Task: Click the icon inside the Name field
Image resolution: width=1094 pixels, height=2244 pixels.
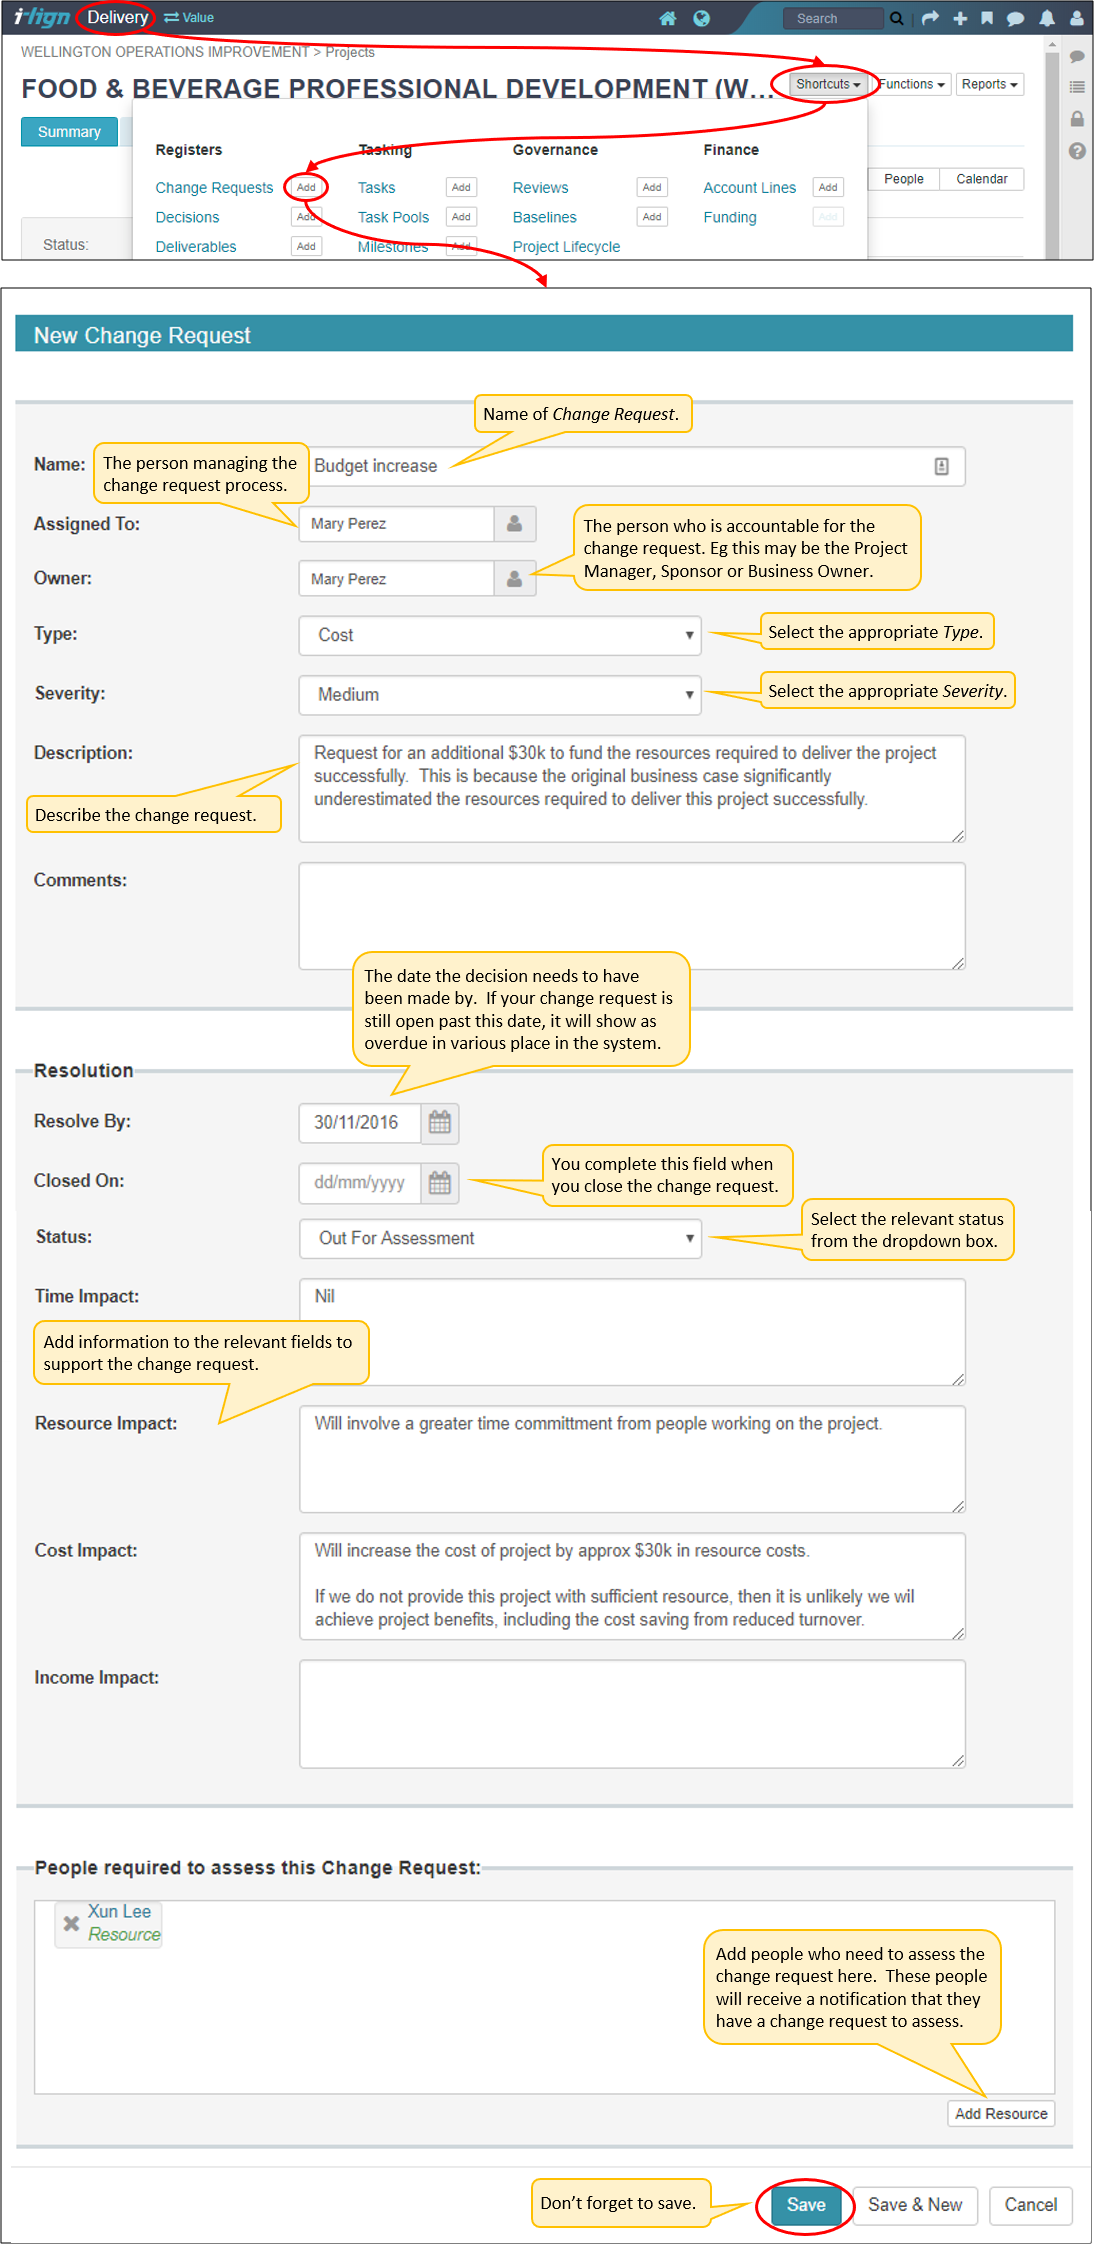Action: point(941,467)
